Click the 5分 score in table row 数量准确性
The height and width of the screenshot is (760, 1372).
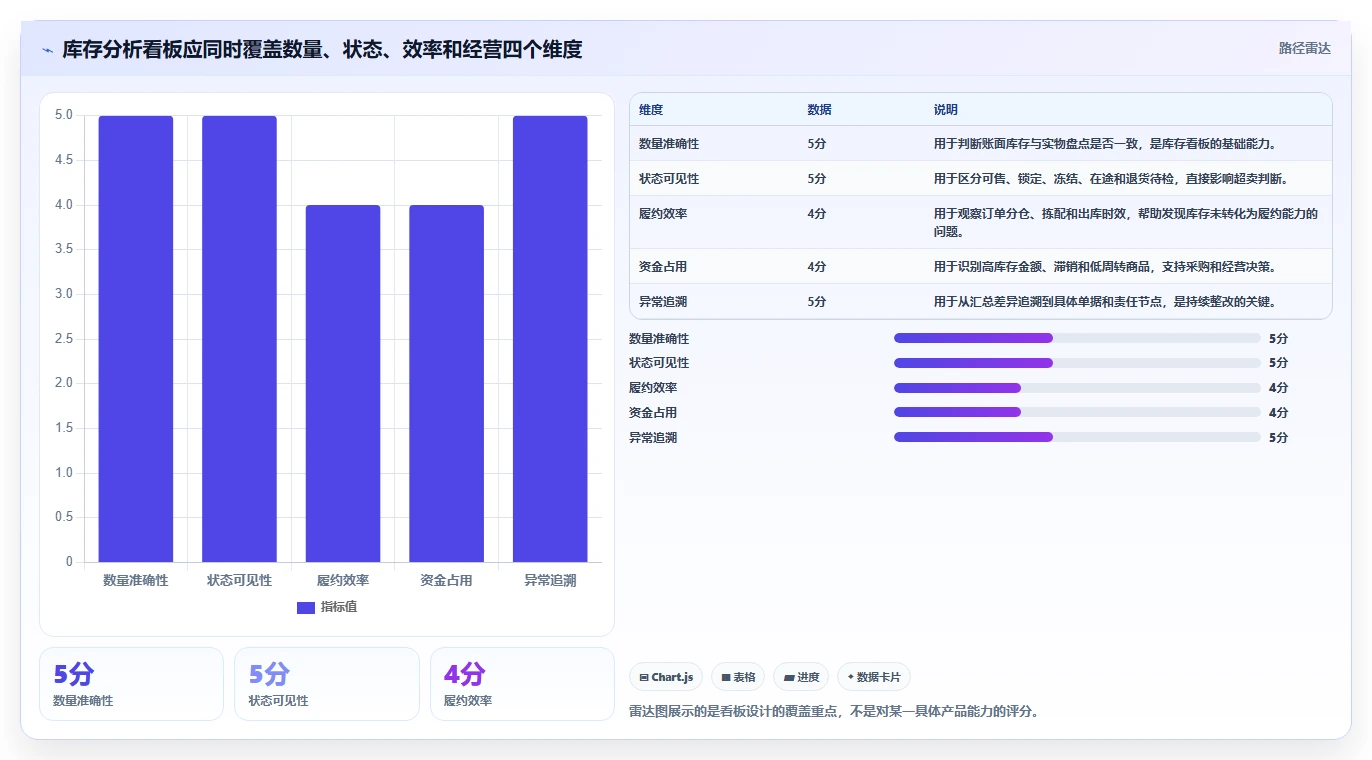click(x=817, y=144)
